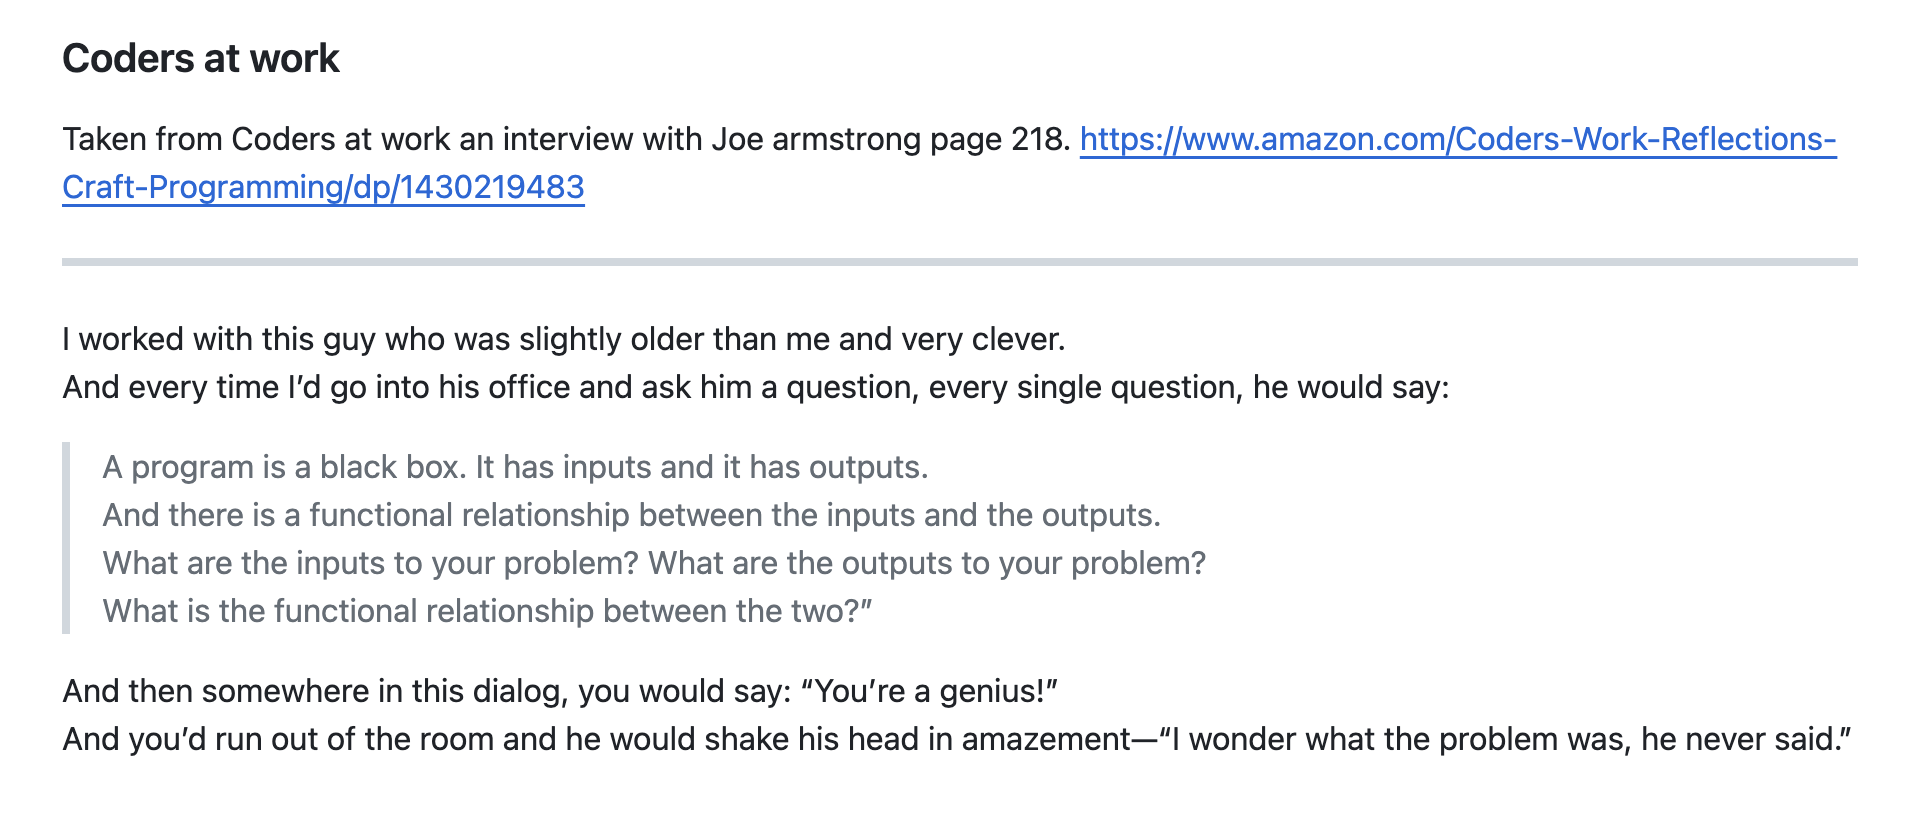Click the horizontal divider below the intro
This screenshot has width=1914, height=822.
coord(959,262)
